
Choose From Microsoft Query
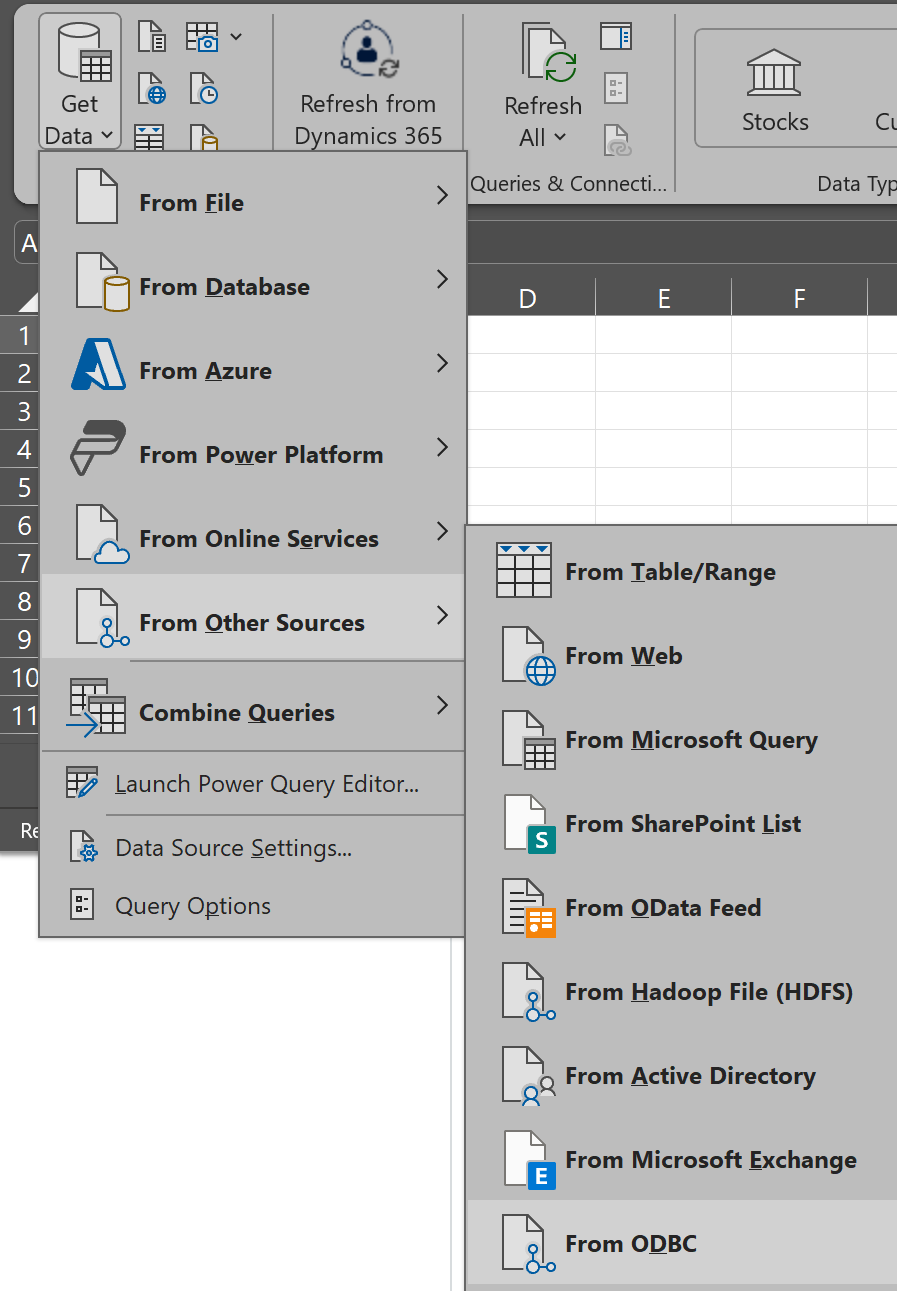pyautogui.click(x=682, y=740)
